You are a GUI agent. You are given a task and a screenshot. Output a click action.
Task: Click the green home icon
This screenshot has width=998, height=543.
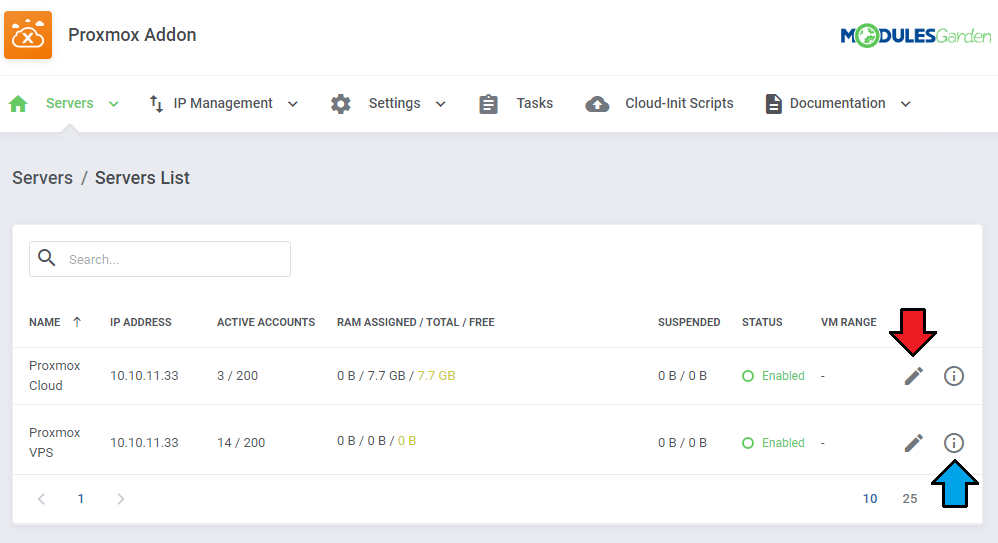click(x=18, y=103)
